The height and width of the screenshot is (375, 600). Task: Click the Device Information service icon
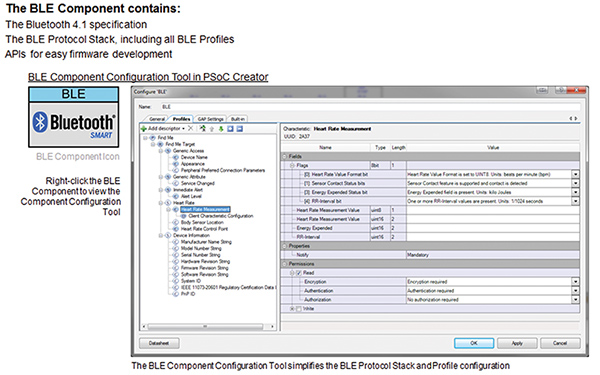168,235
